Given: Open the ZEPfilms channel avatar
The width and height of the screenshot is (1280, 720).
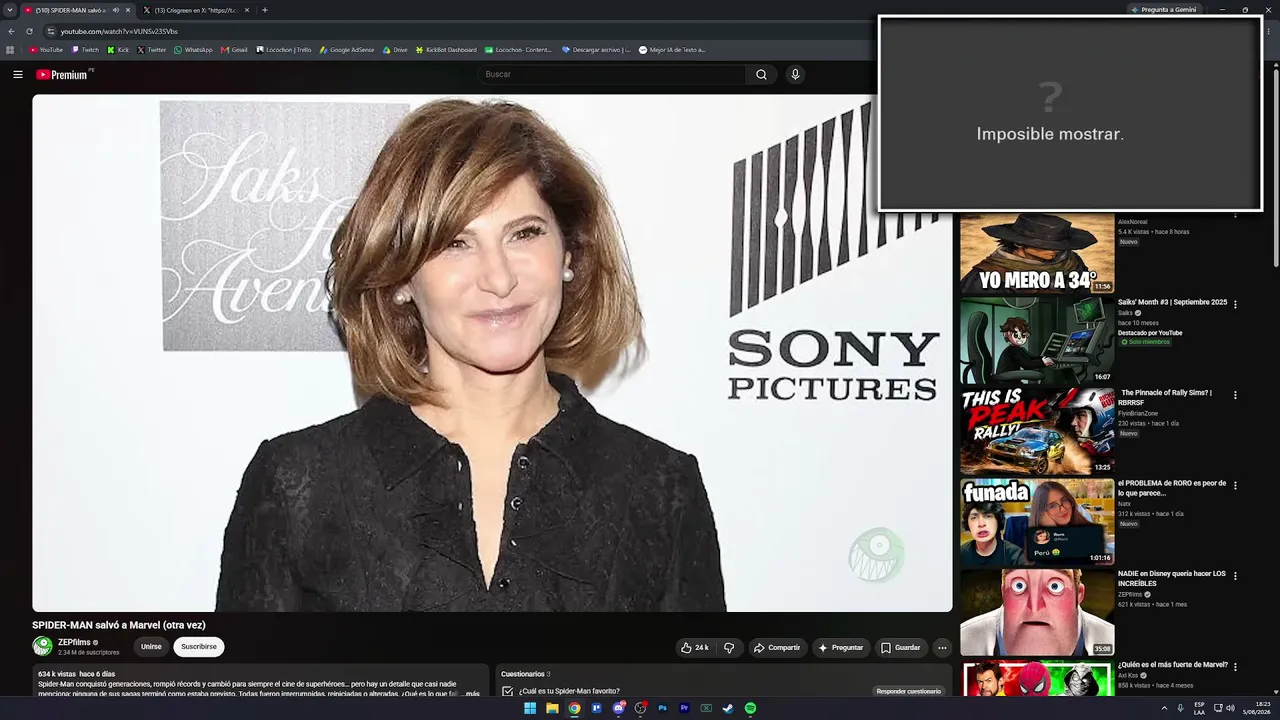Looking at the screenshot, I should coord(42,646).
